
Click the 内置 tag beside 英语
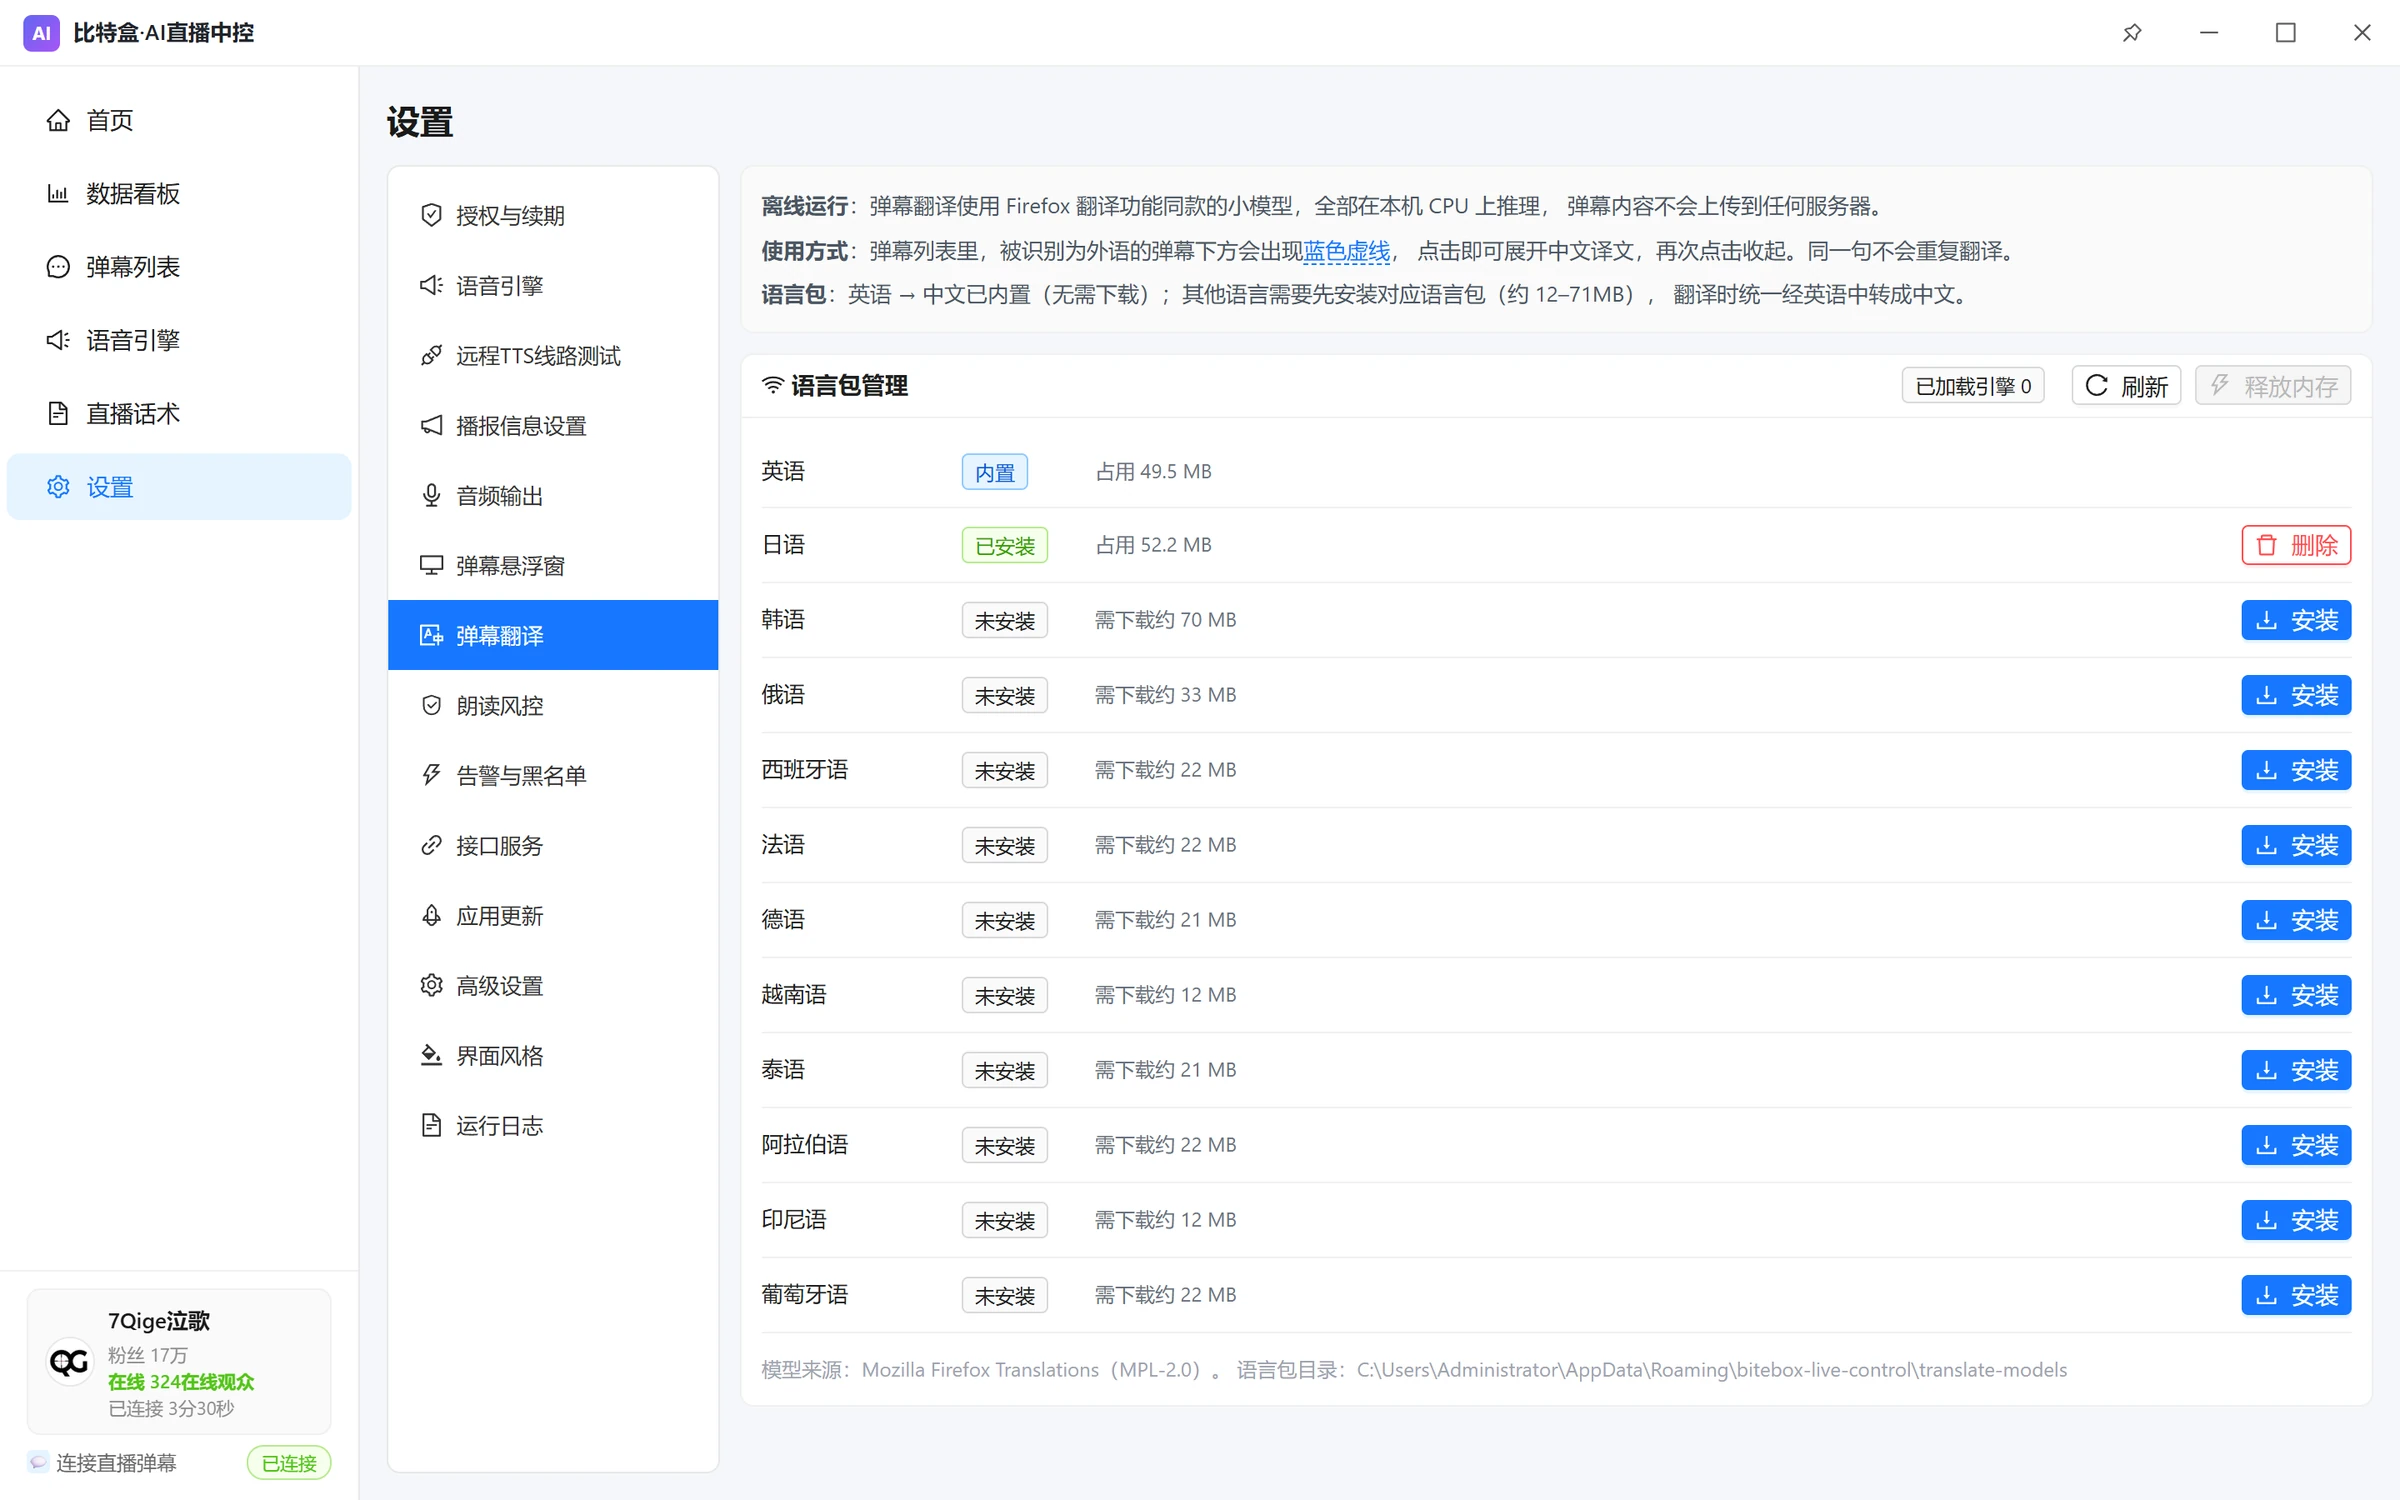click(x=994, y=472)
